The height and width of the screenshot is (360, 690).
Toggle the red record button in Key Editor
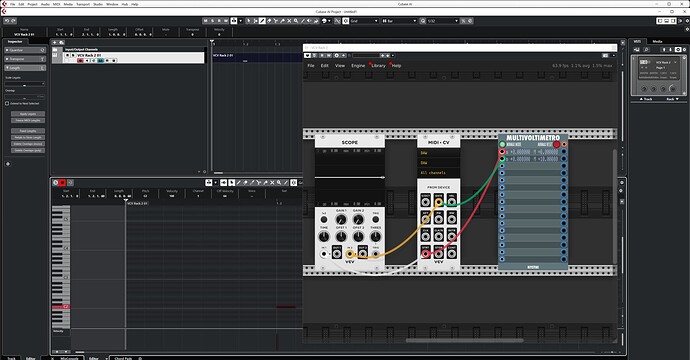click(x=62, y=182)
